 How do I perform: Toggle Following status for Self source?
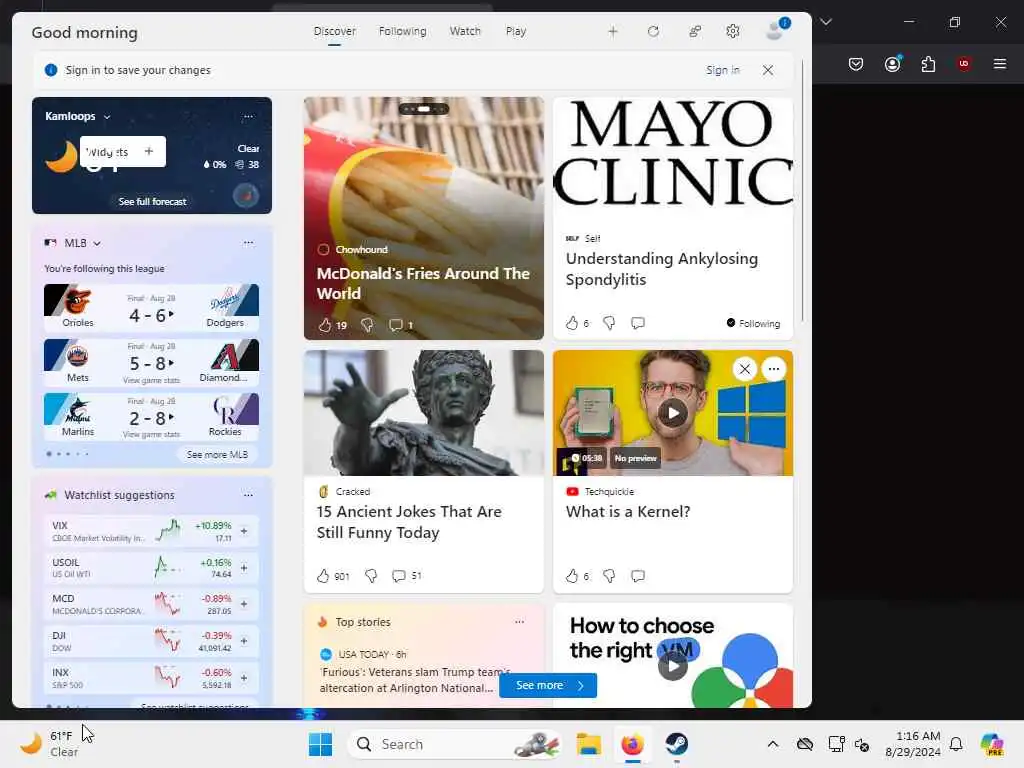tap(753, 323)
